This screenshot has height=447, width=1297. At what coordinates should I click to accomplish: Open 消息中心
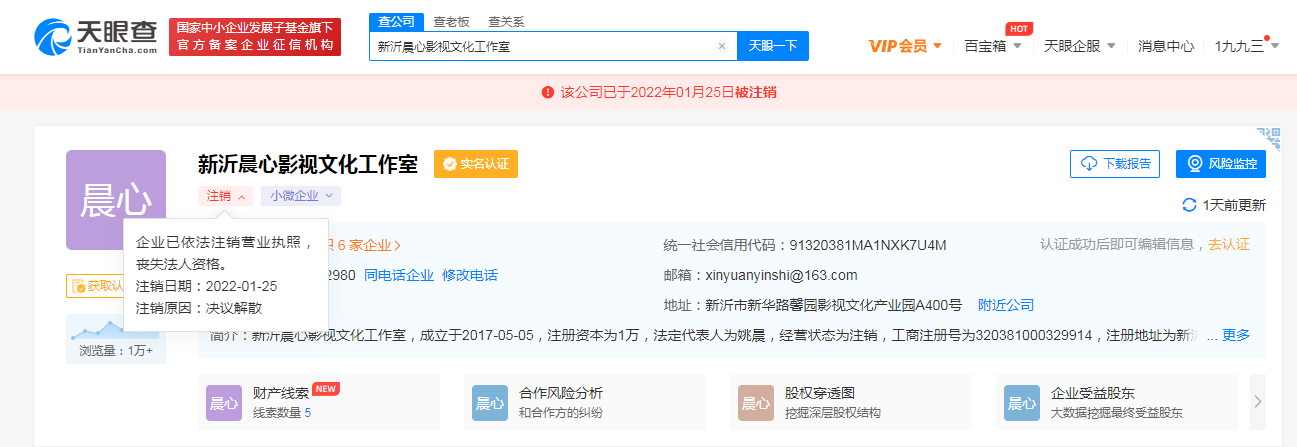[1166, 46]
